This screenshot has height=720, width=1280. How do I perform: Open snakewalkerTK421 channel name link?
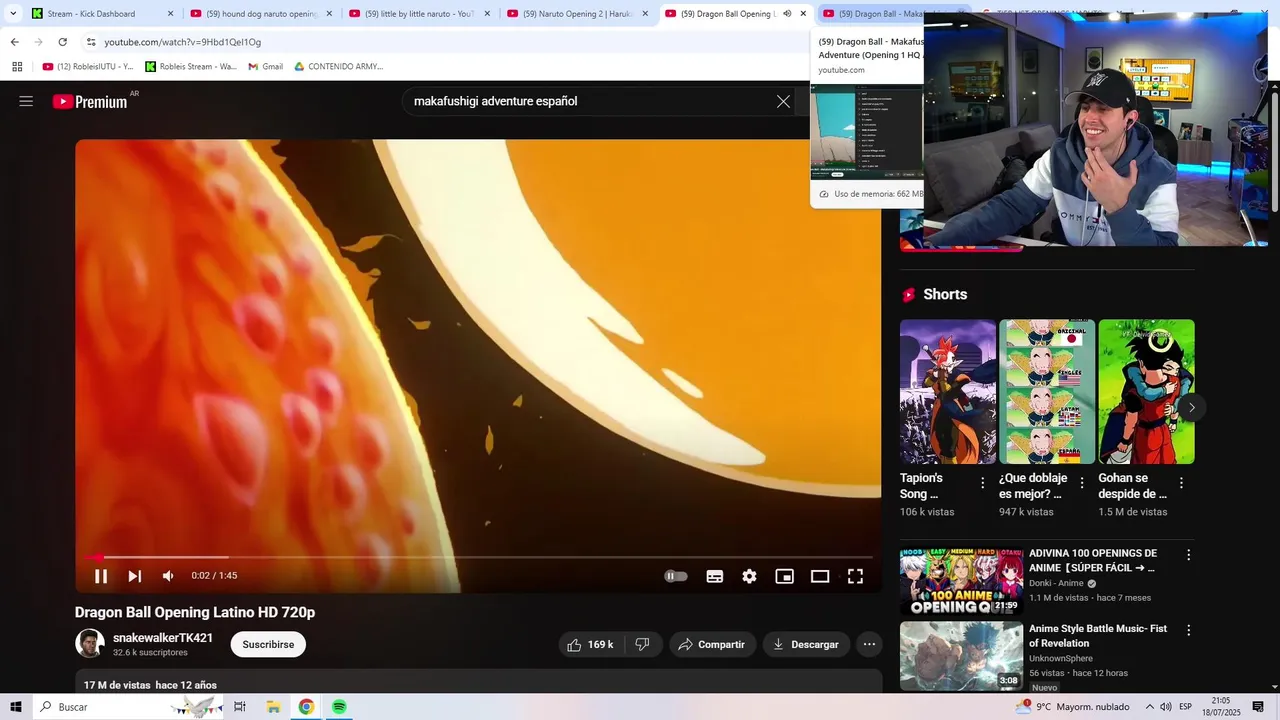click(x=163, y=638)
